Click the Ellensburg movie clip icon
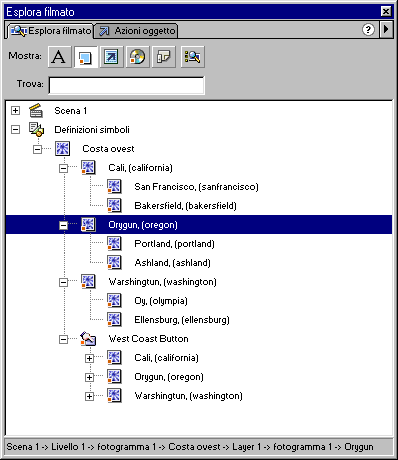 click(x=114, y=320)
